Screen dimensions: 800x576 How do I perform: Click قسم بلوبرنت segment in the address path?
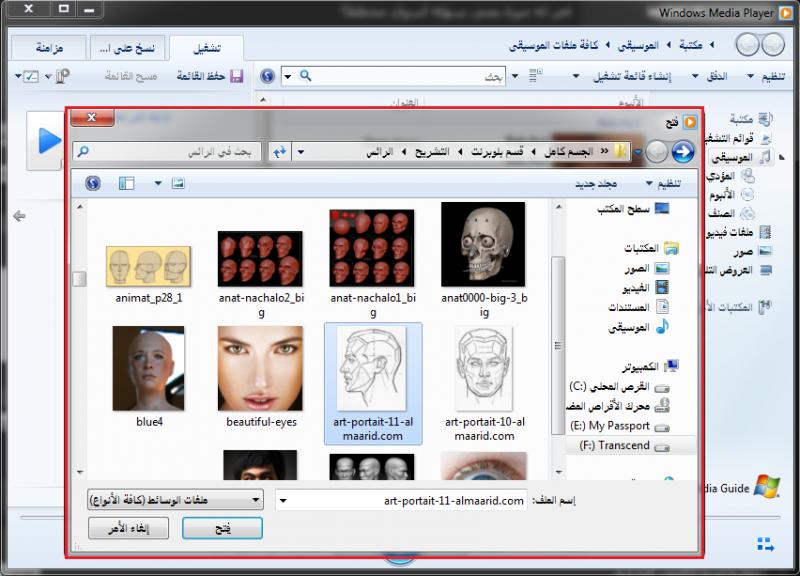point(497,152)
